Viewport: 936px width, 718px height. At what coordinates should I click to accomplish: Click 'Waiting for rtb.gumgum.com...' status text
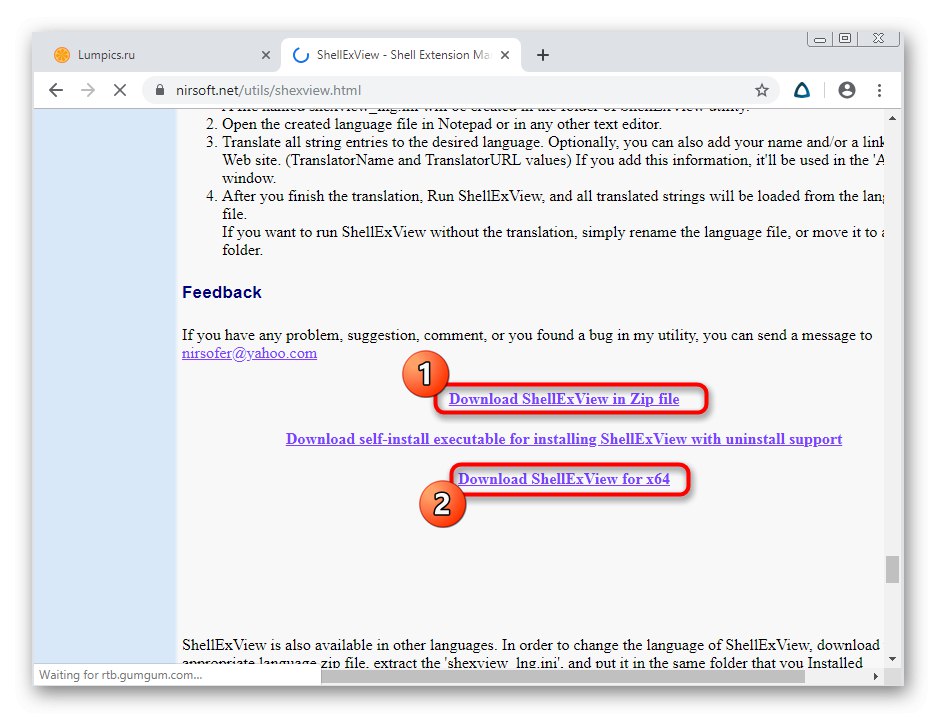click(x=121, y=675)
